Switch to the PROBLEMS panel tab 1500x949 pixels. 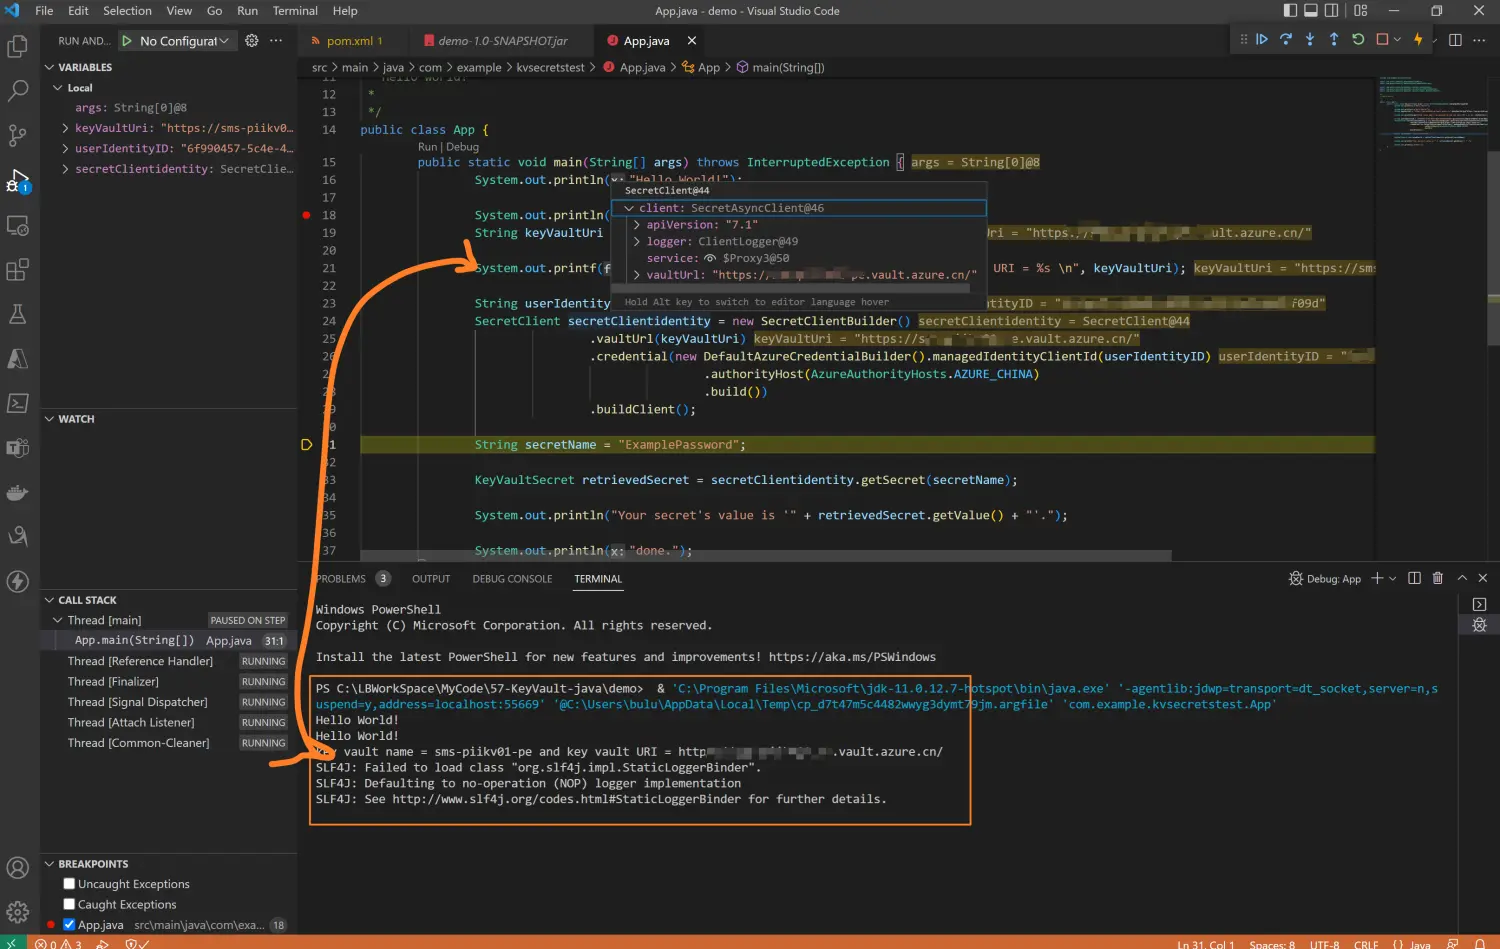(x=342, y=579)
